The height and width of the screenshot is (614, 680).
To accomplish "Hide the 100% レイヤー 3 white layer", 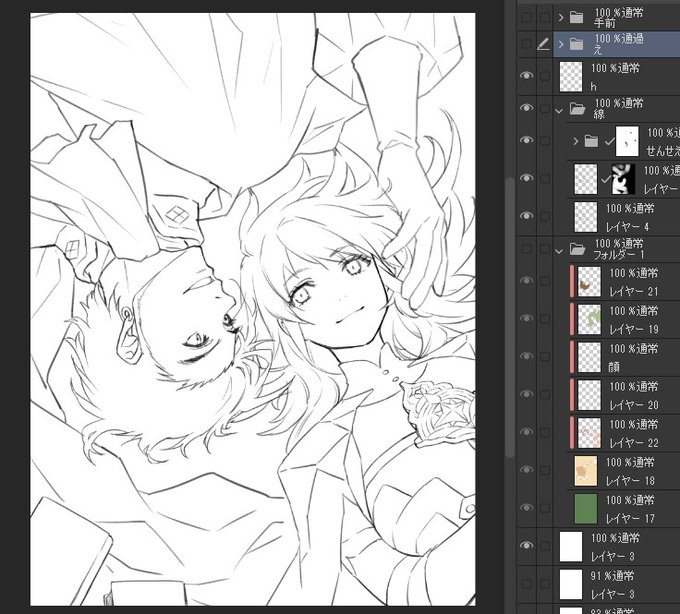I will point(526,545).
